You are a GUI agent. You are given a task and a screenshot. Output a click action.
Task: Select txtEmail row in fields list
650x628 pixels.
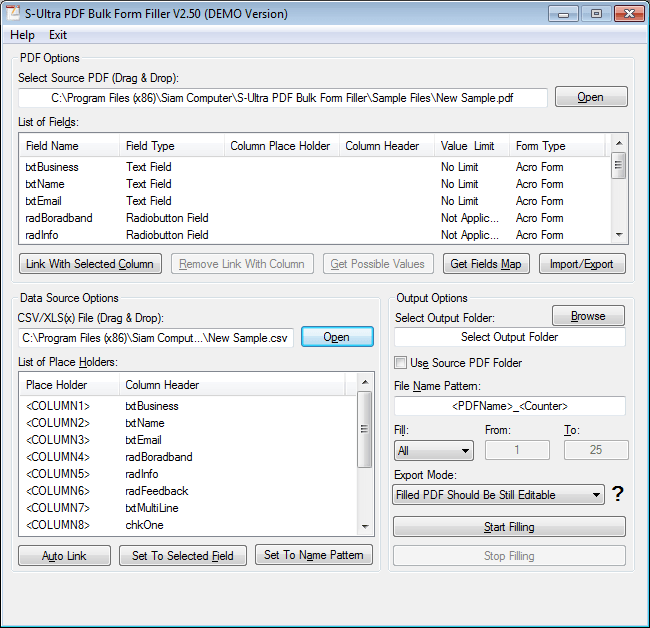point(43,201)
